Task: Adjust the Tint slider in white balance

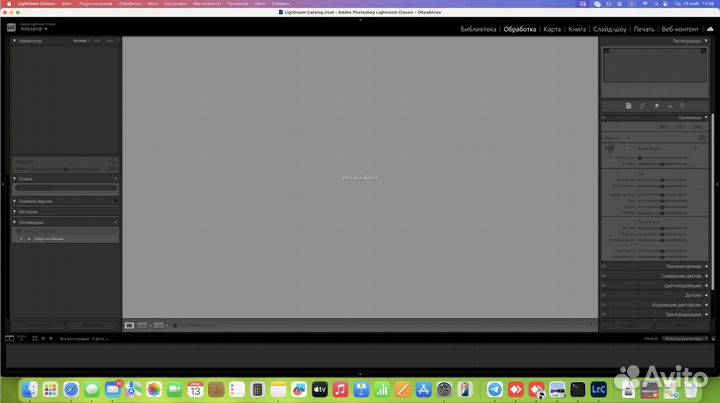Action: (662, 164)
